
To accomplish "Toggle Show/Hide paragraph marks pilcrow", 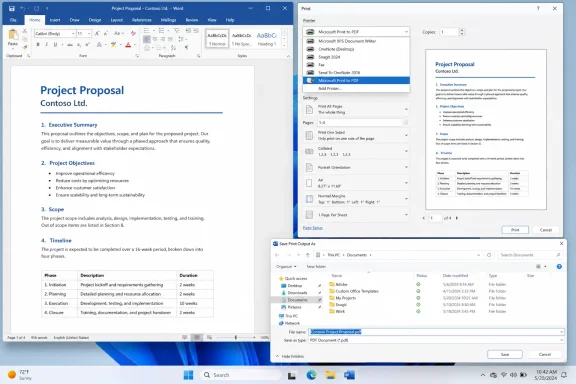I will [x=187, y=48].
